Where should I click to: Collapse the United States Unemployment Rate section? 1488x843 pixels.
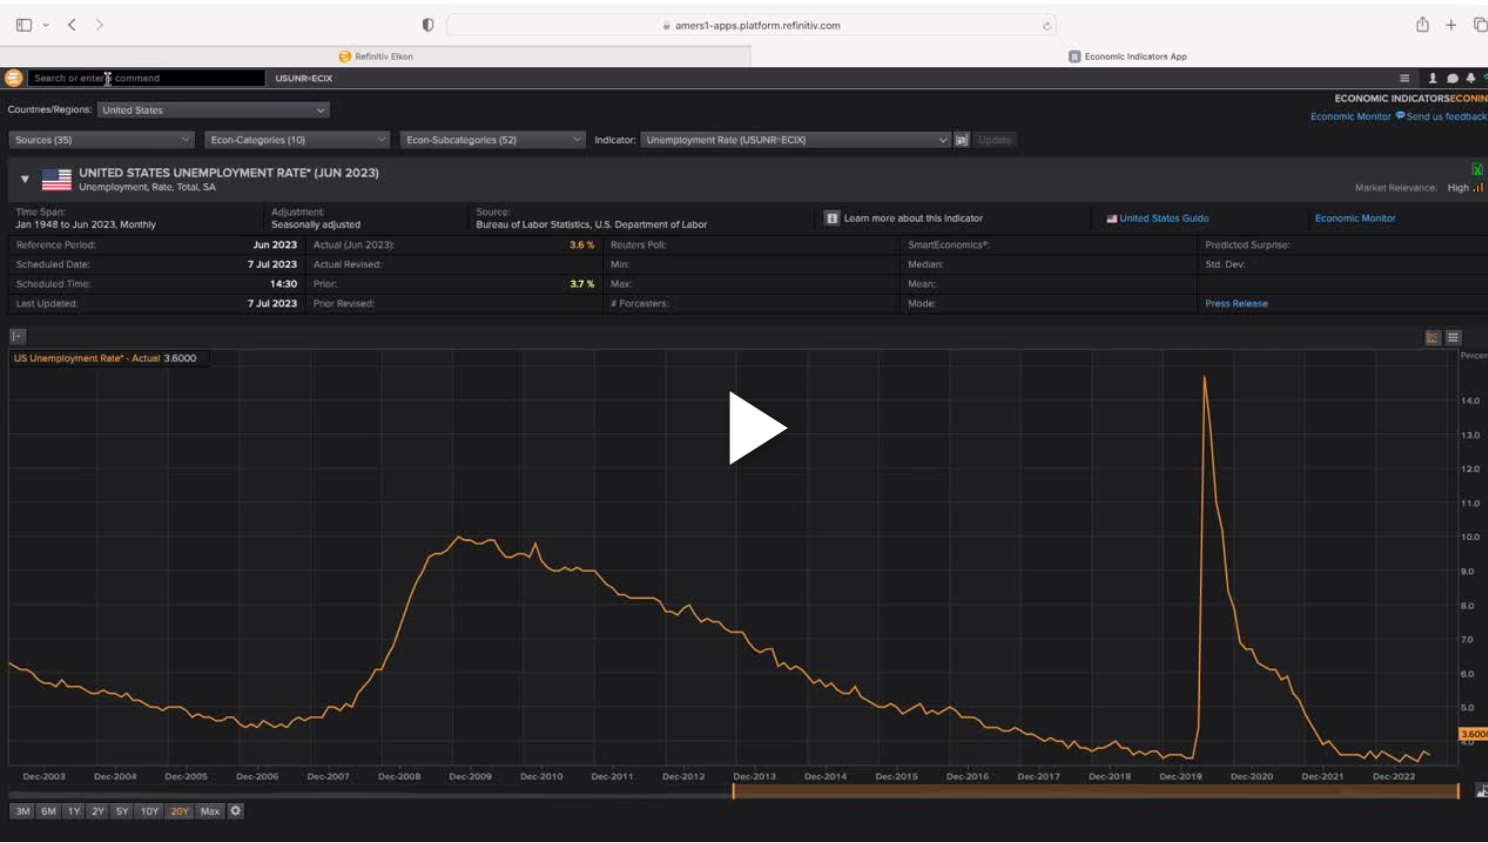(x=25, y=179)
